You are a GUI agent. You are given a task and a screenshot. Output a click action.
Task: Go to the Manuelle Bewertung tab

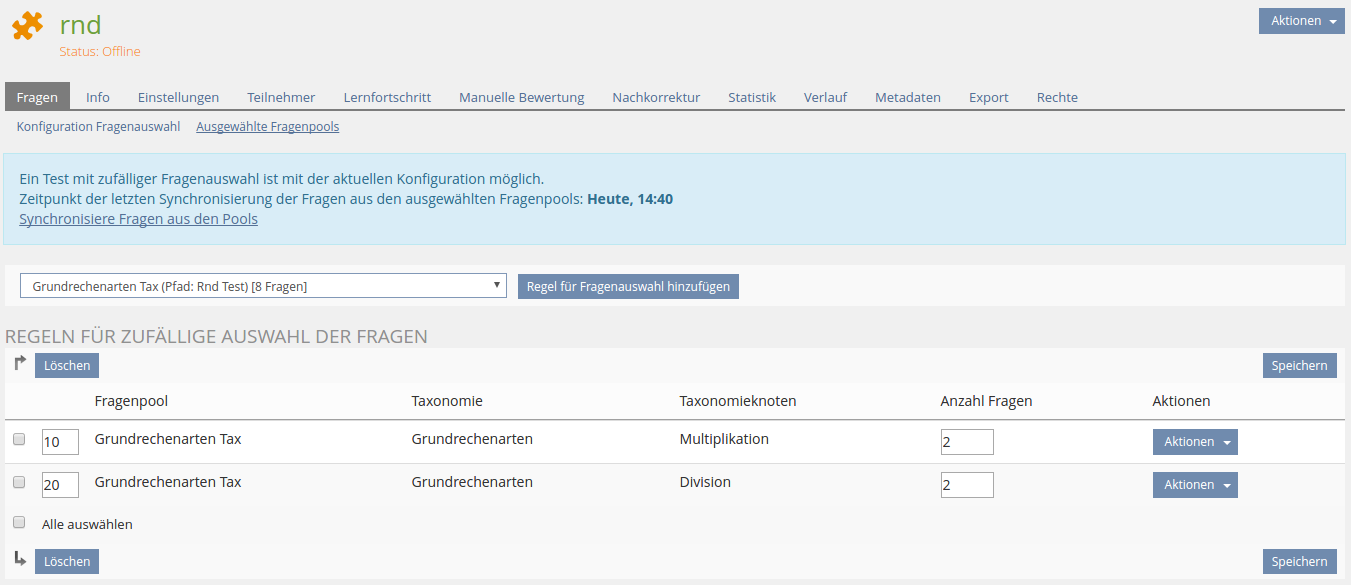tap(521, 97)
